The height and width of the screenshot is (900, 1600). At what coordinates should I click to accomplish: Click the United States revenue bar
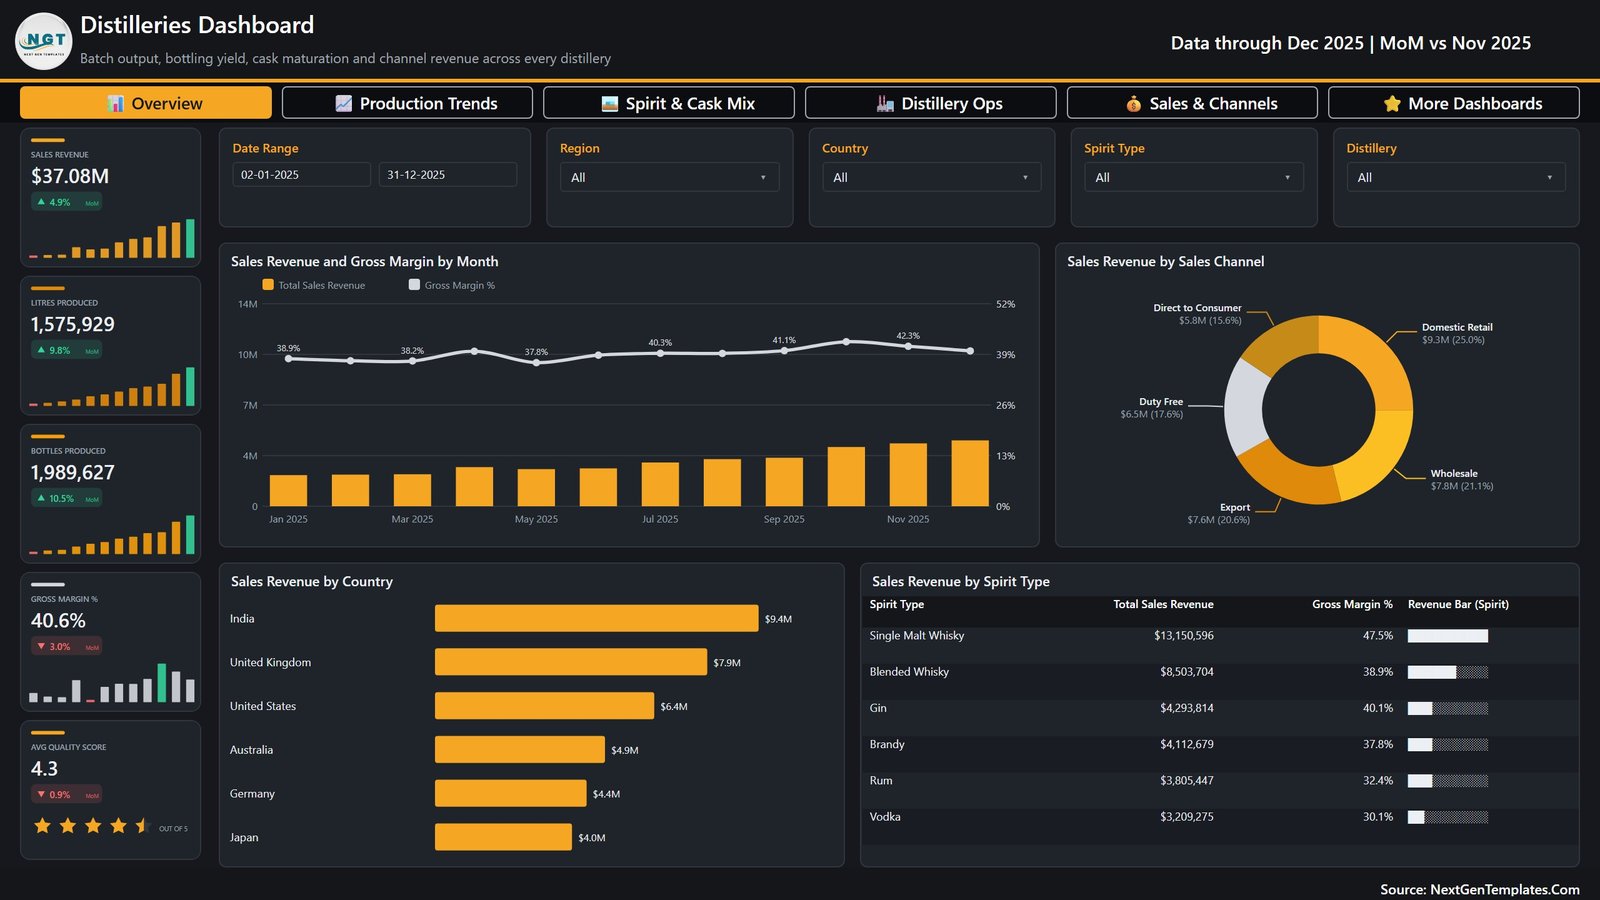click(544, 706)
